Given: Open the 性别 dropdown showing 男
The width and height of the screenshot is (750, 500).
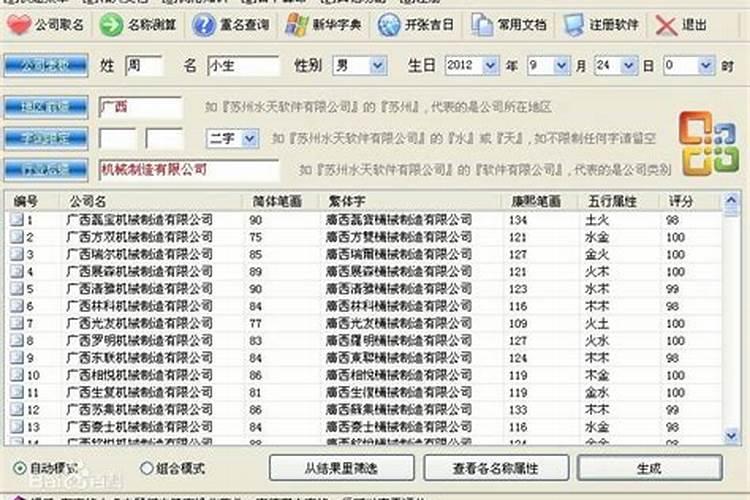Looking at the screenshot, I should point(359,65).
